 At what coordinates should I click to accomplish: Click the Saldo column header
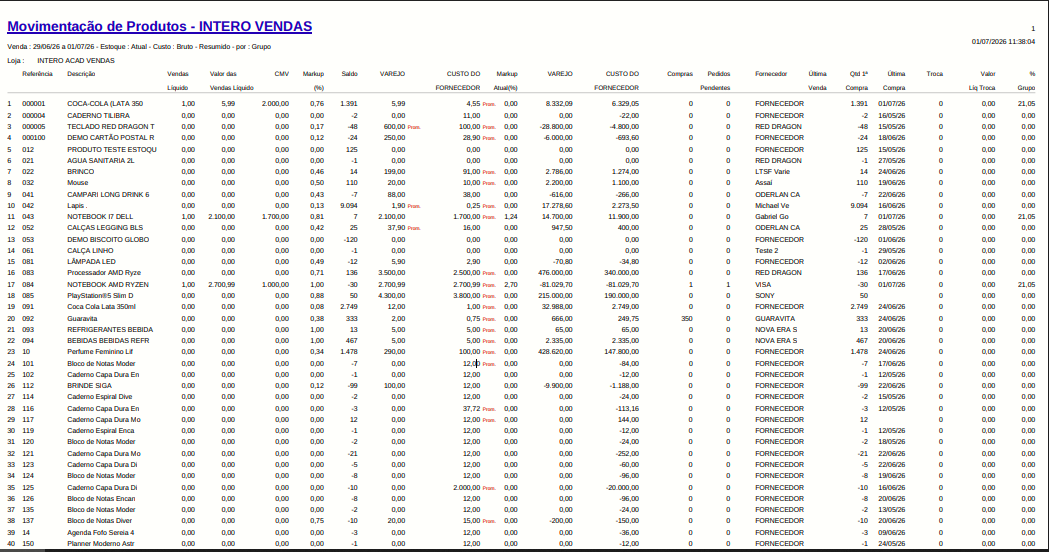349,74
